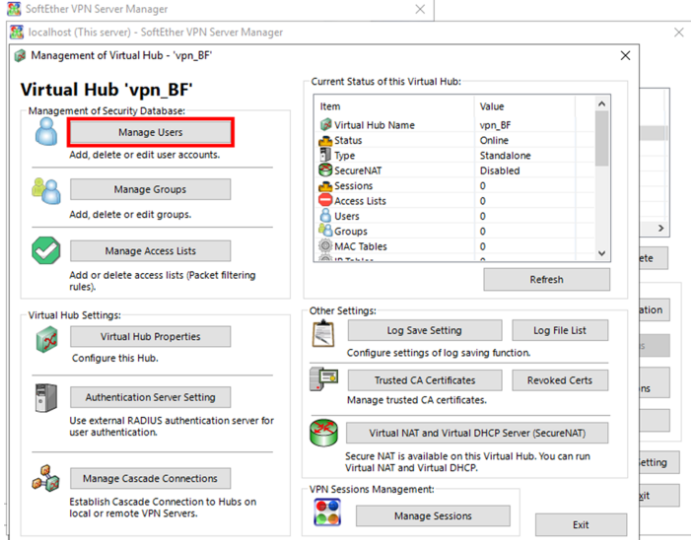The height and width of the screenshot is (540, 691).
Task: Click the Trusted CA Certificates icon
Action: coord(323,381)
